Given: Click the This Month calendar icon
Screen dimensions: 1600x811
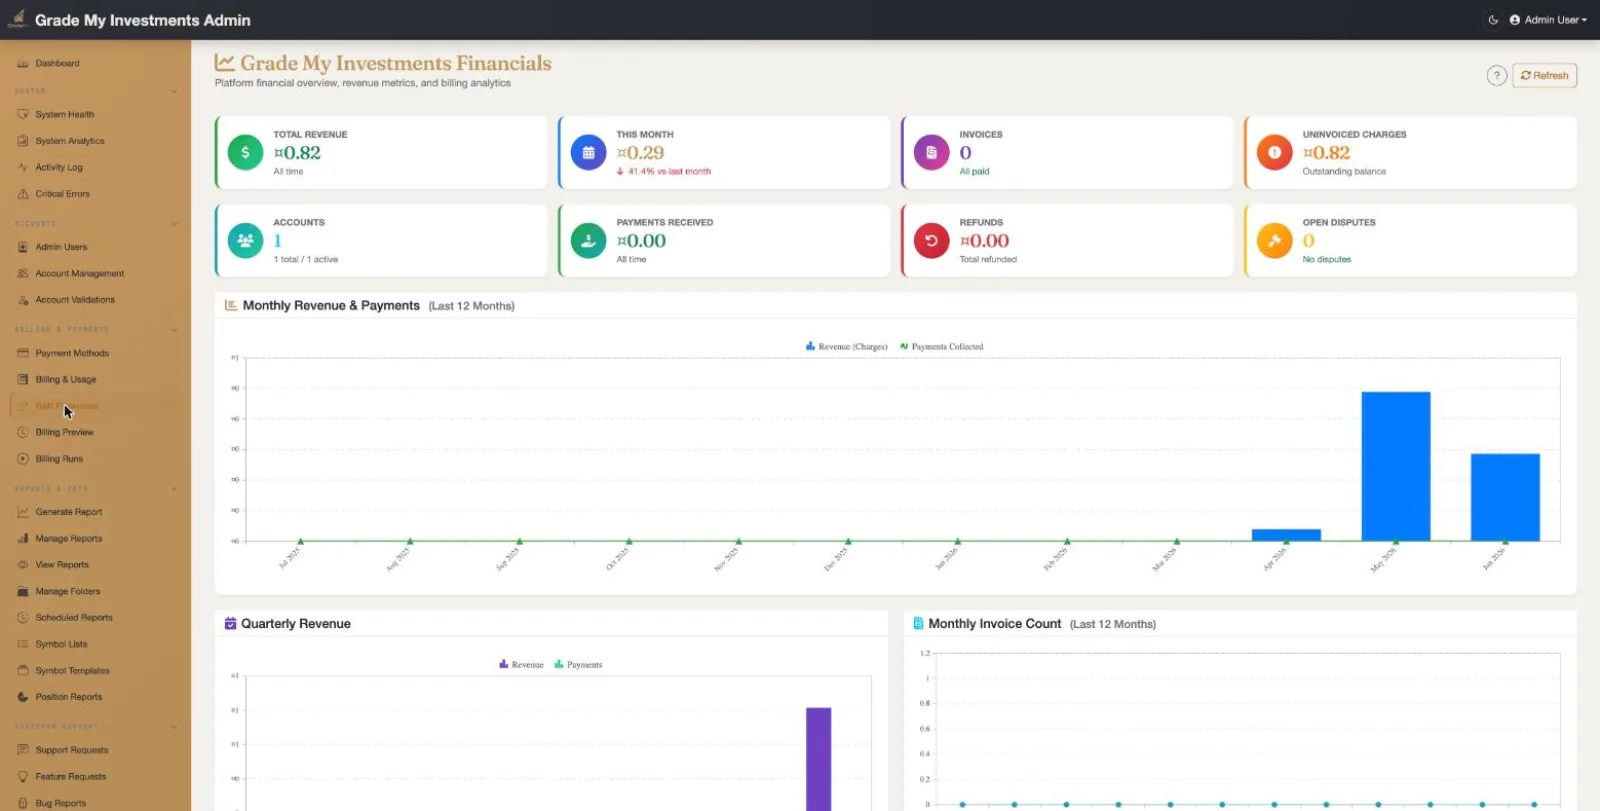Looking at the screenshot, I should point(589,153).
